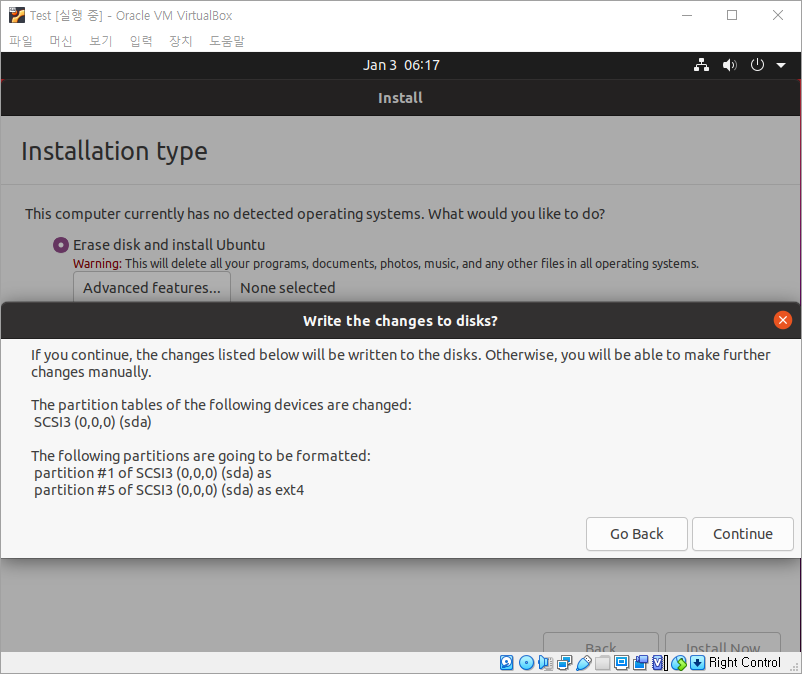The image size is (802, 674).
Task: Click VirtualBox keyboard capture arrow icon
Action: pyautogui.click(x=698, y=662)
